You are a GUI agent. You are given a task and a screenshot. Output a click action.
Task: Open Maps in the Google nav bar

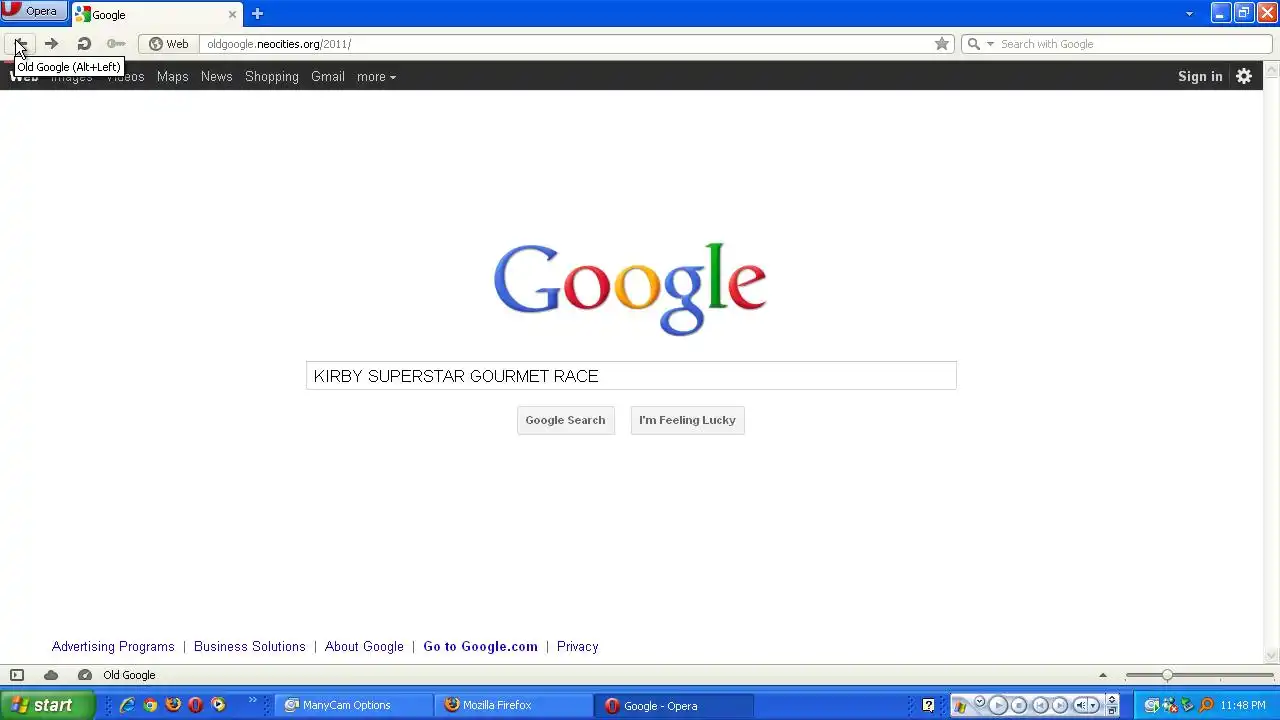coord(172,77)
